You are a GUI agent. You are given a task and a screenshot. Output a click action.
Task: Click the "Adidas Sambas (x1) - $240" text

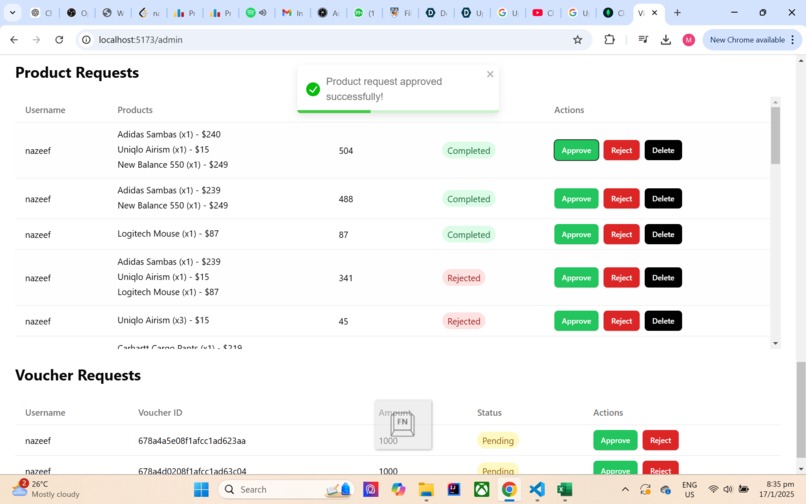(169, 134)
